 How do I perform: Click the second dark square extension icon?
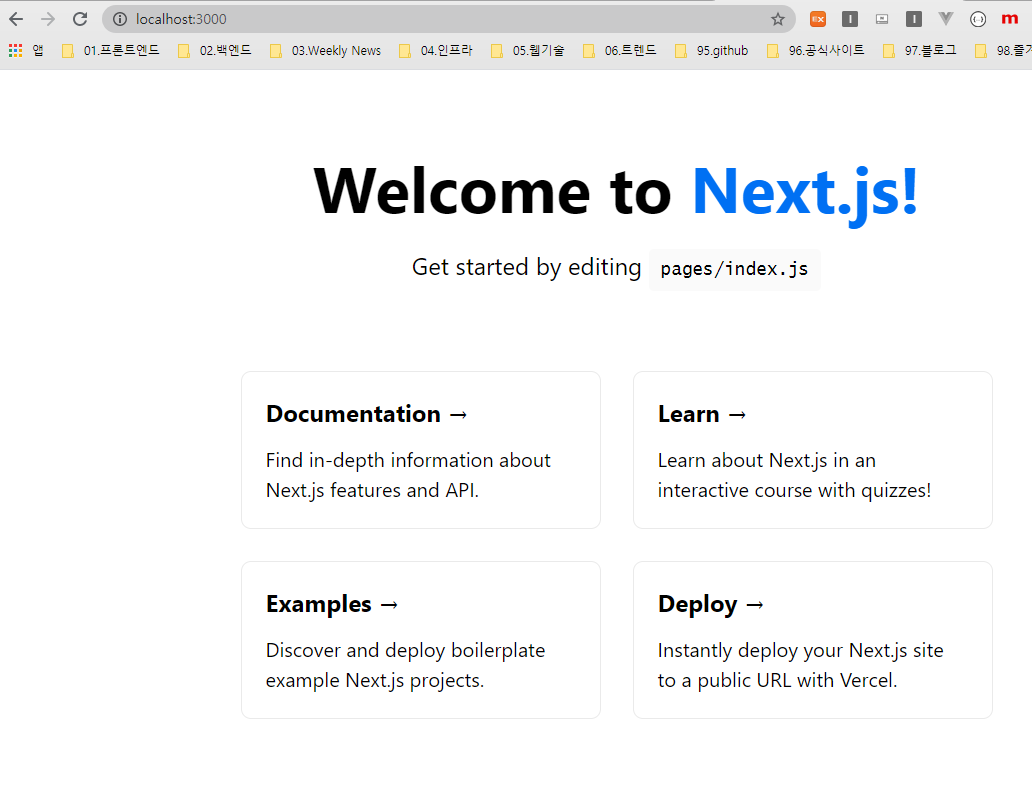coord(914,19)
